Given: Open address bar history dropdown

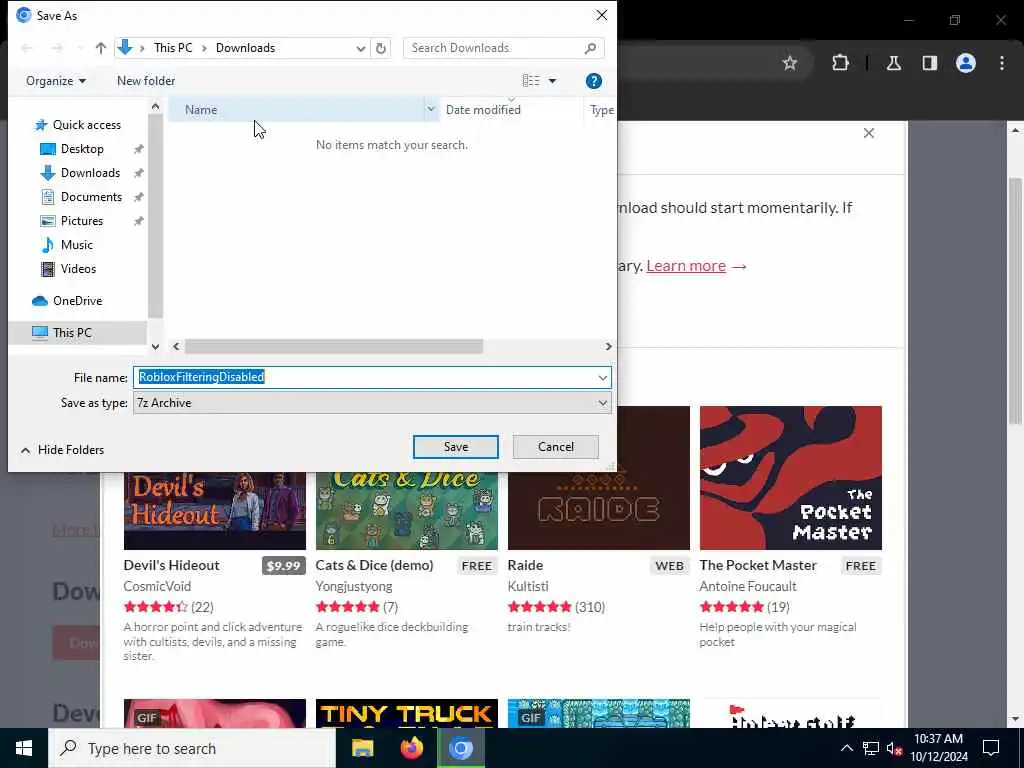Looking at the screenshot, I should pos(360,48).
